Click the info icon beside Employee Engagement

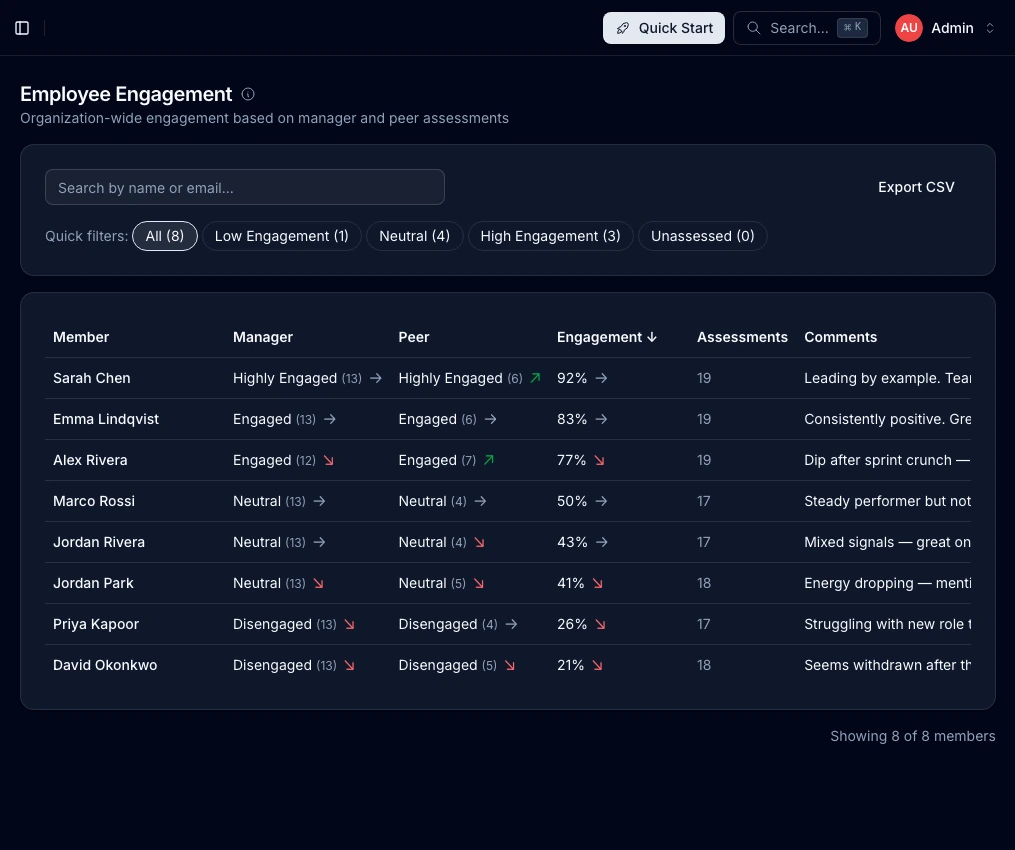(x=248, y=95)
